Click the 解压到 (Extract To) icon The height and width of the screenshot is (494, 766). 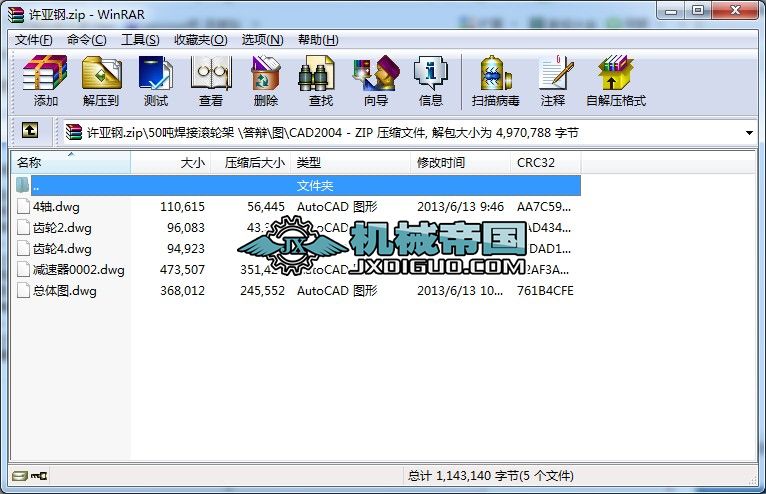tap(101, 81)
